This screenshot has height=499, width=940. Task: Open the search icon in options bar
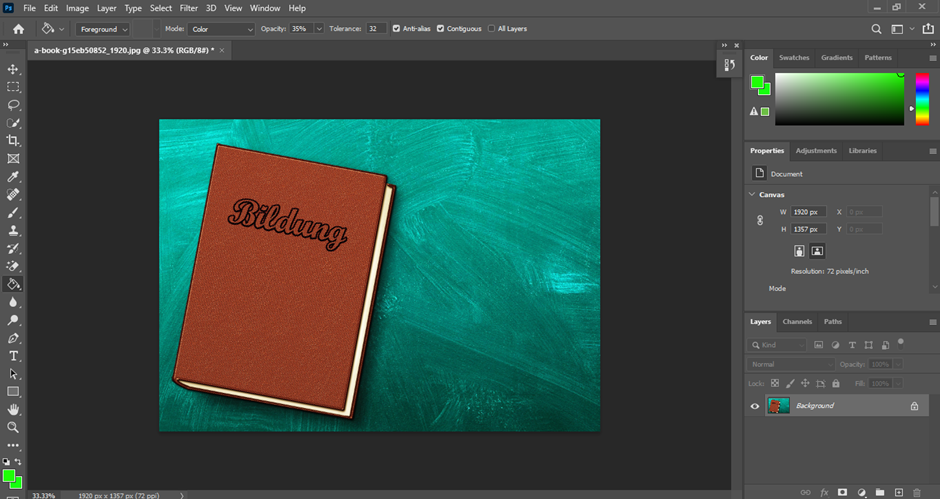click(x=876, y=29)
